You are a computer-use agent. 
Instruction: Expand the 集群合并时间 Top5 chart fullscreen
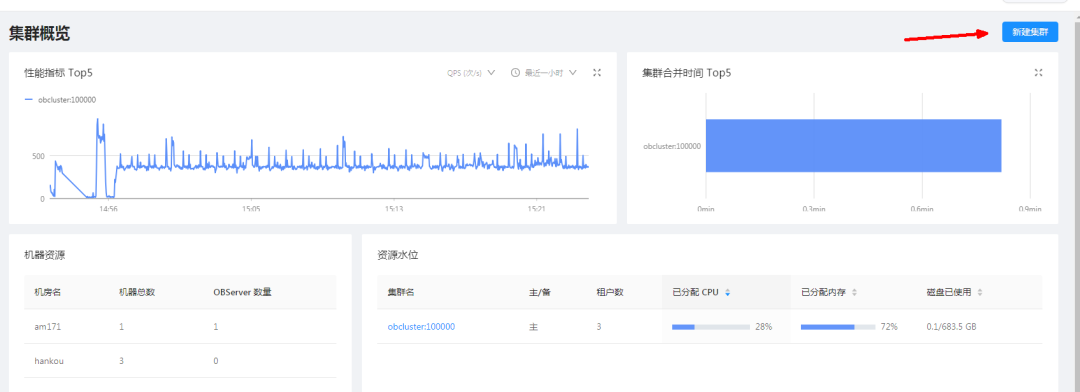click(1038, 72)
